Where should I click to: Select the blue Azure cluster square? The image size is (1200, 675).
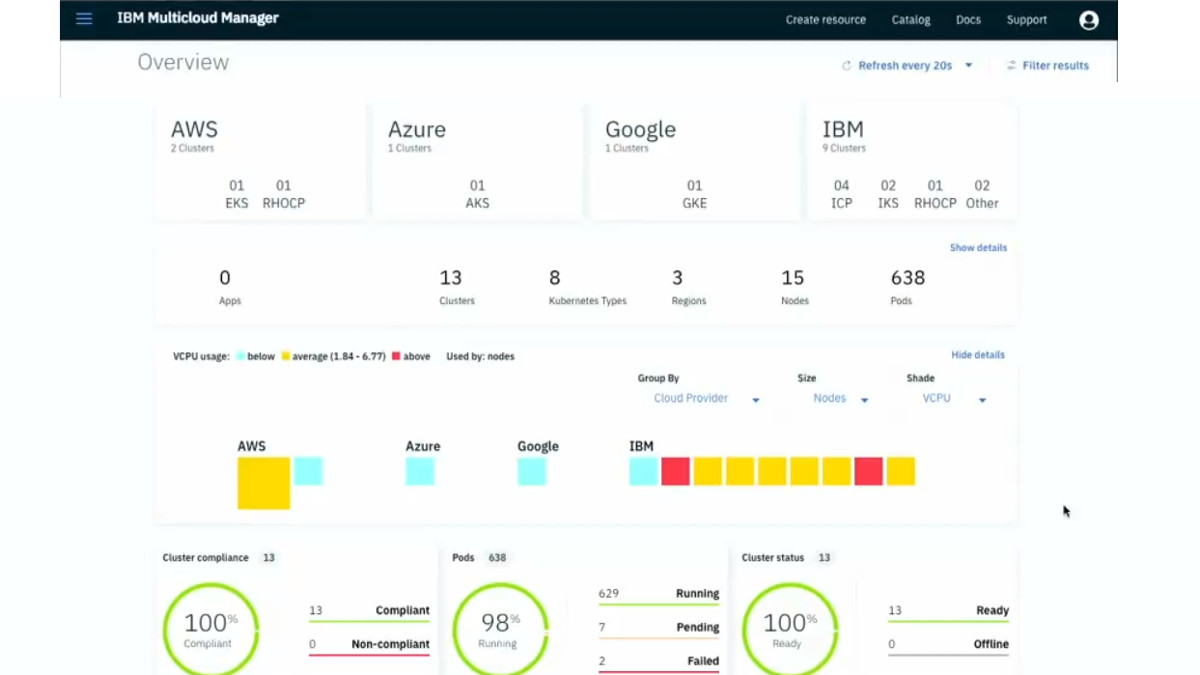point(420,471)
